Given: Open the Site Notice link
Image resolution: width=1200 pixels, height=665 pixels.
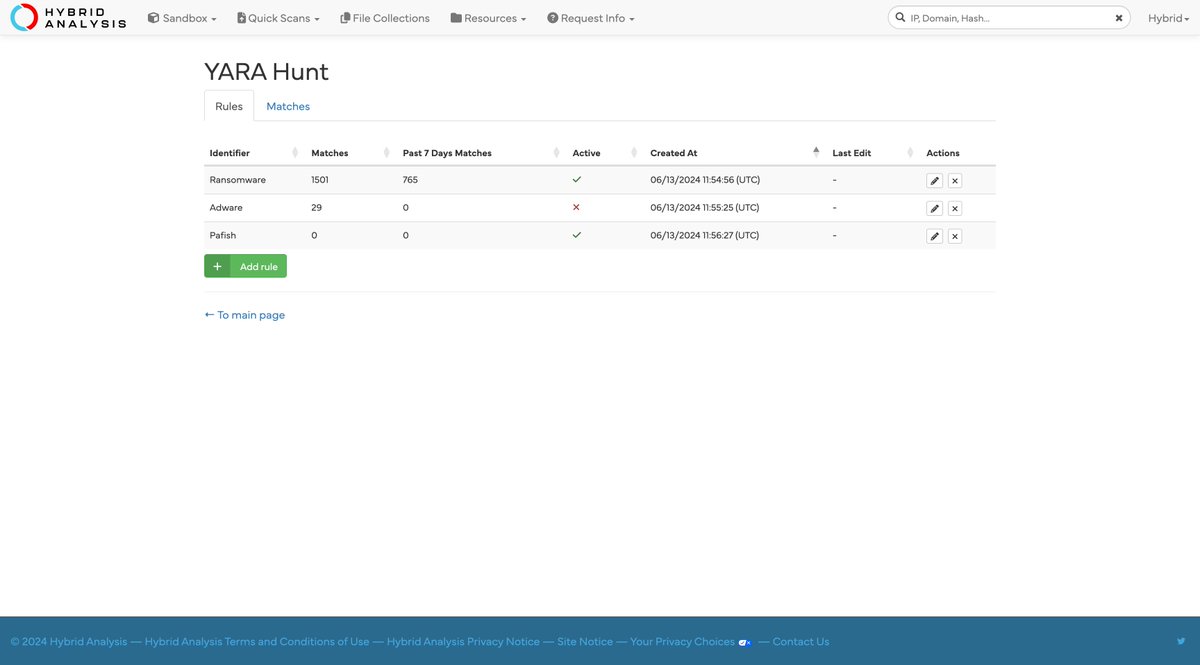Looking at the screenshot, I should [585, 642].
